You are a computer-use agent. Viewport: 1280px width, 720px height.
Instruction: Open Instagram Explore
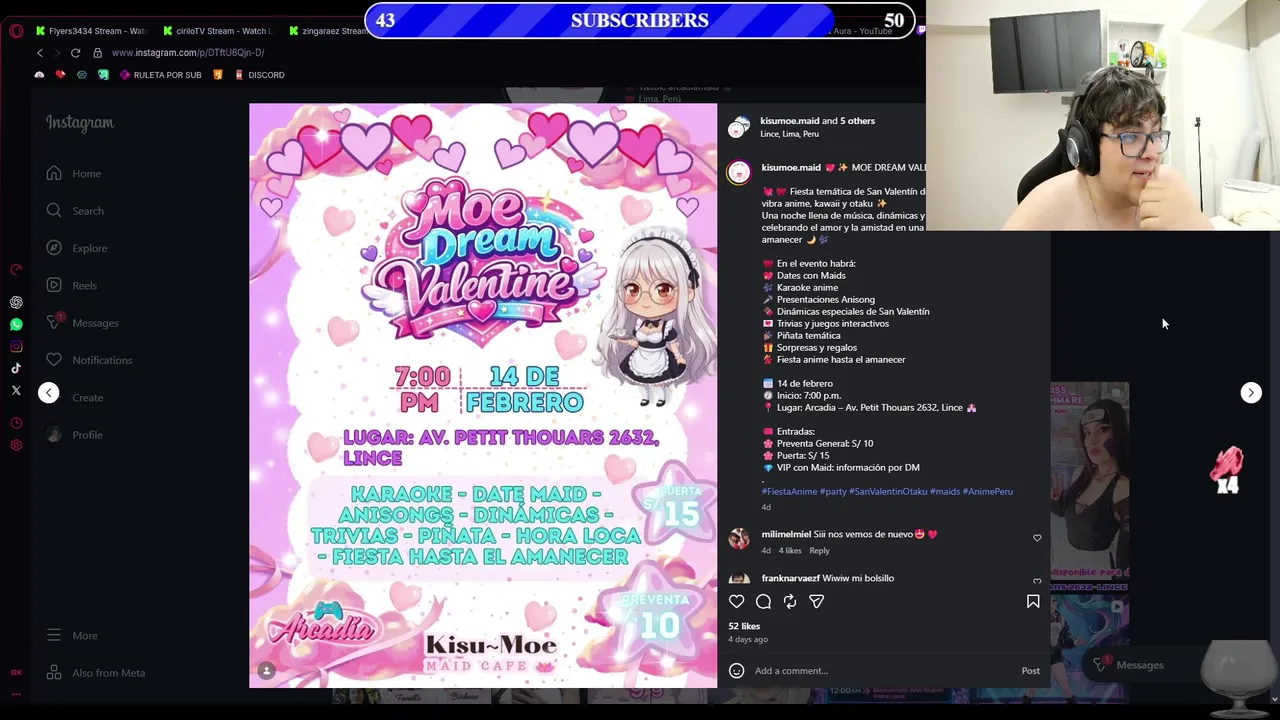pos(77,248)
